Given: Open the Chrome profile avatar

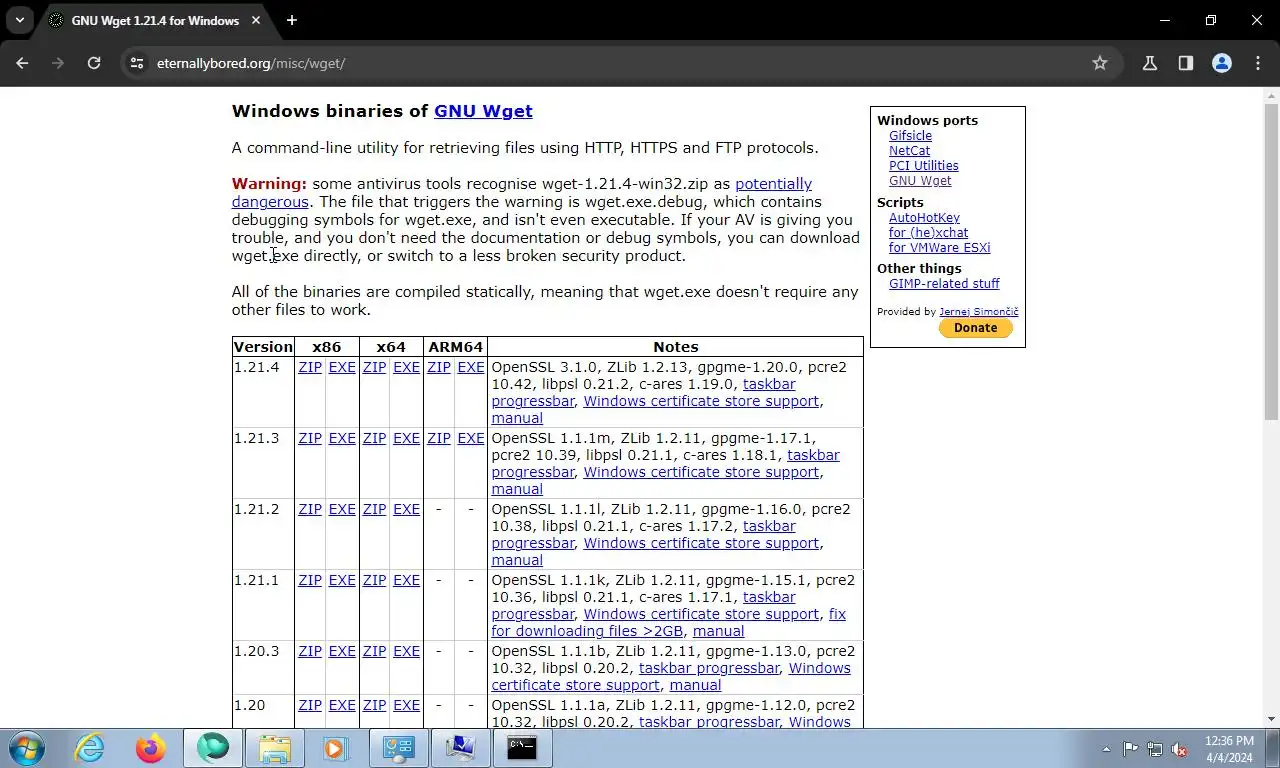Looking at the screenshot, I should (x=1222, y=63).
